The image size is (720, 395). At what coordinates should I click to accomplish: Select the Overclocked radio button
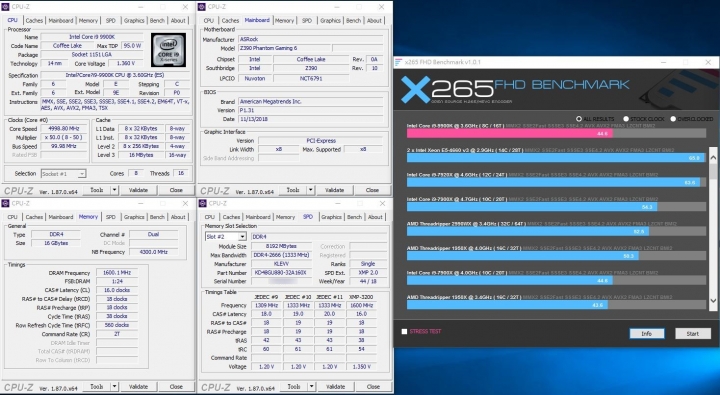pos(673,118)
